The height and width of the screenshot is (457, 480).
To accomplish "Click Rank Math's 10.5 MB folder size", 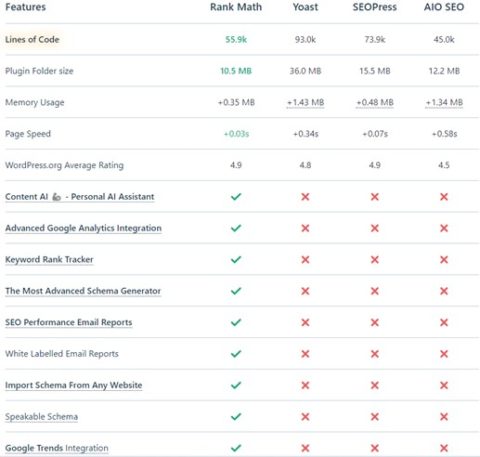I will click(236, 71).
